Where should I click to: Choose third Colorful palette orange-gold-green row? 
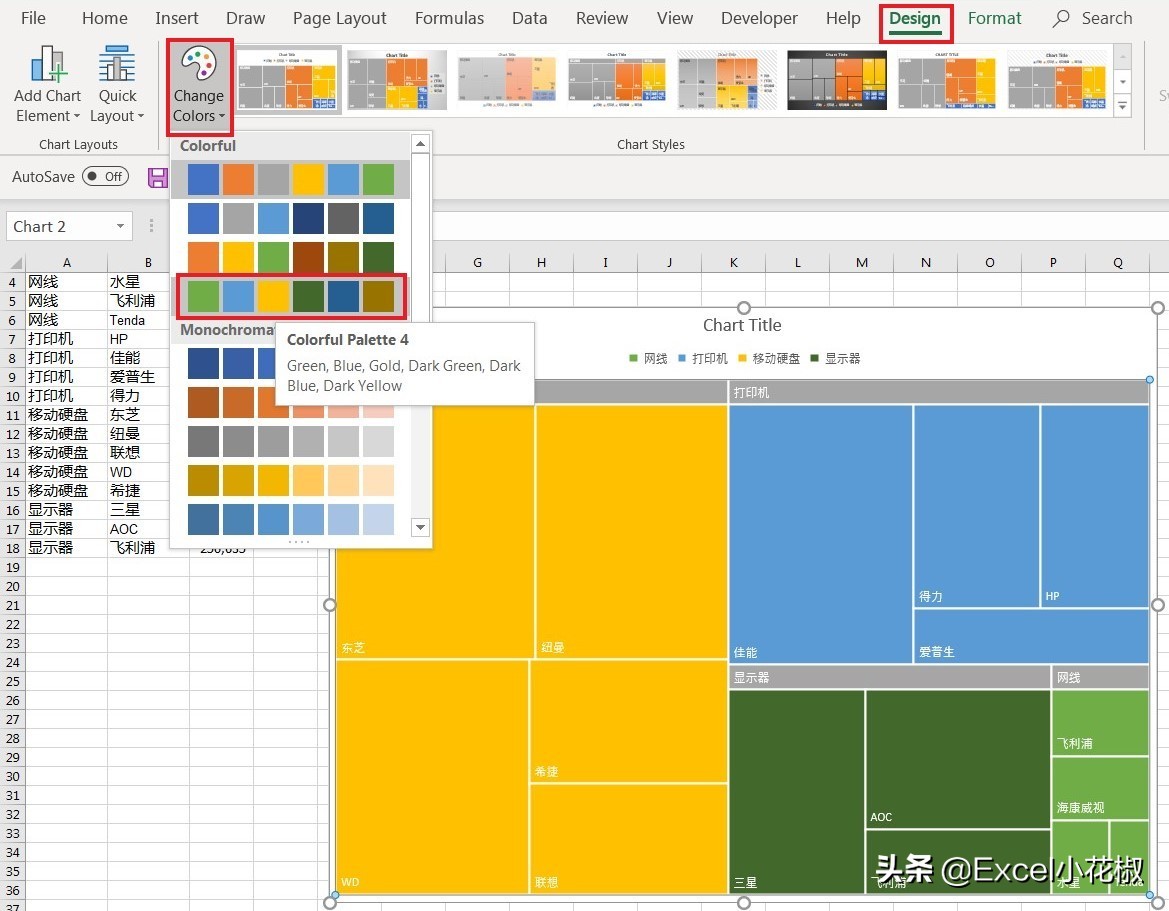click(291, 257)
